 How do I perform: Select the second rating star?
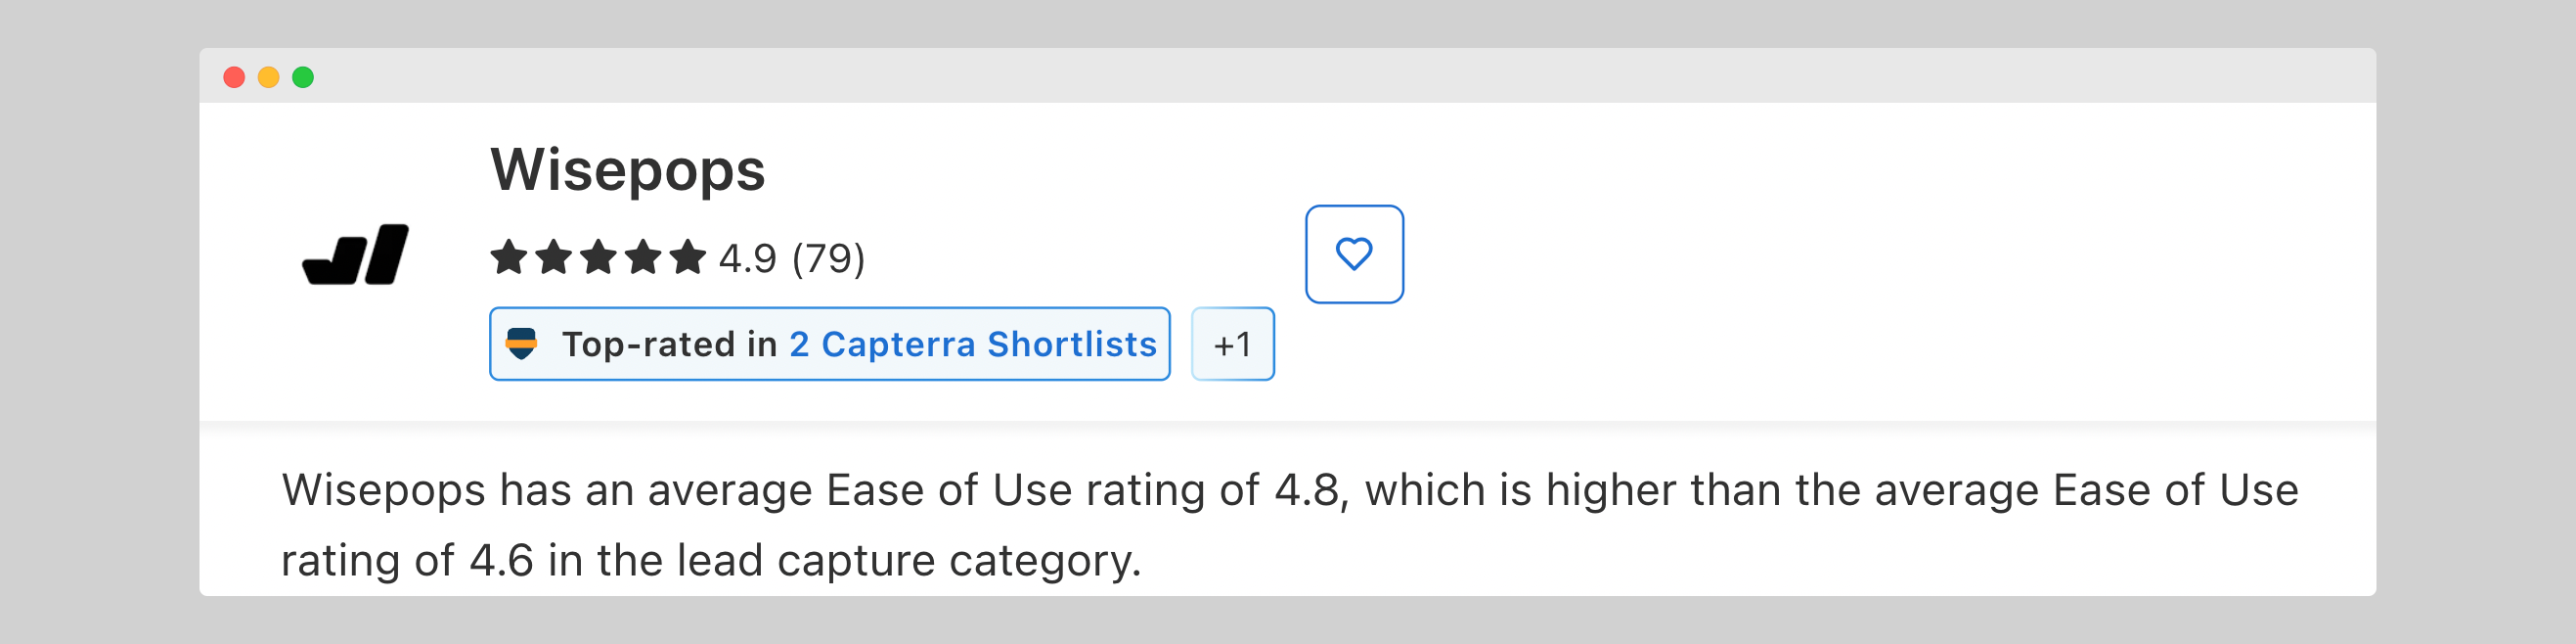553,258
